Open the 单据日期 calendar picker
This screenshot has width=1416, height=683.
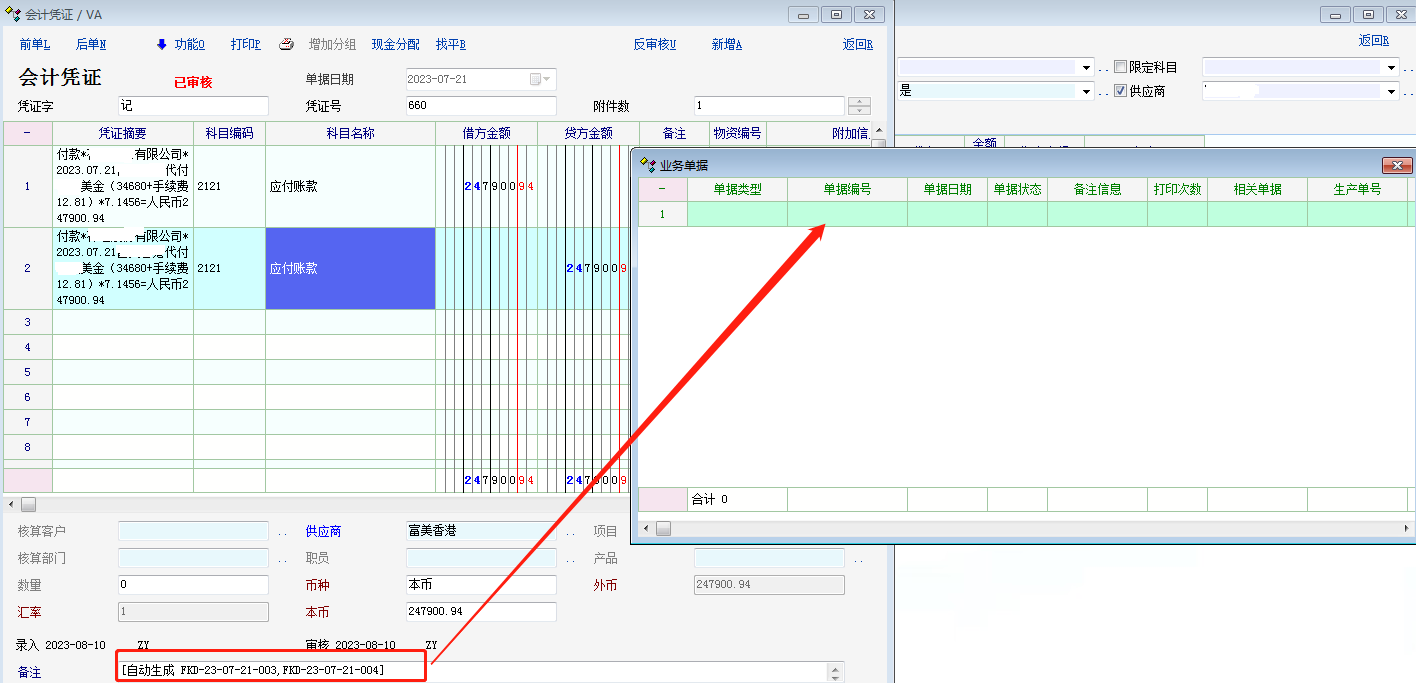pyautogui.click(x=541, y=80)
